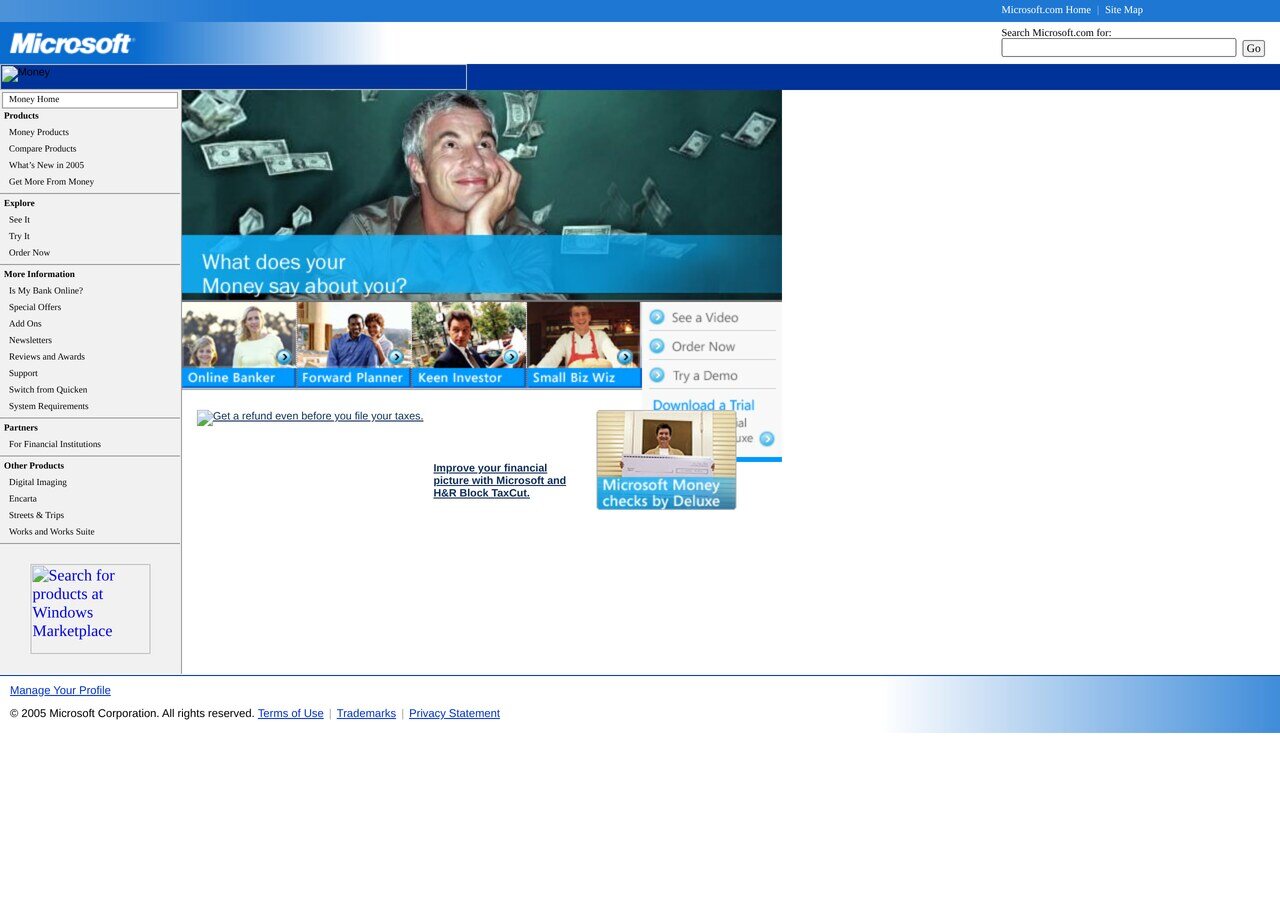Open What's New in 2005
Image resolution: width=1280 pixels, height=900 pixels.
(47, 165)
